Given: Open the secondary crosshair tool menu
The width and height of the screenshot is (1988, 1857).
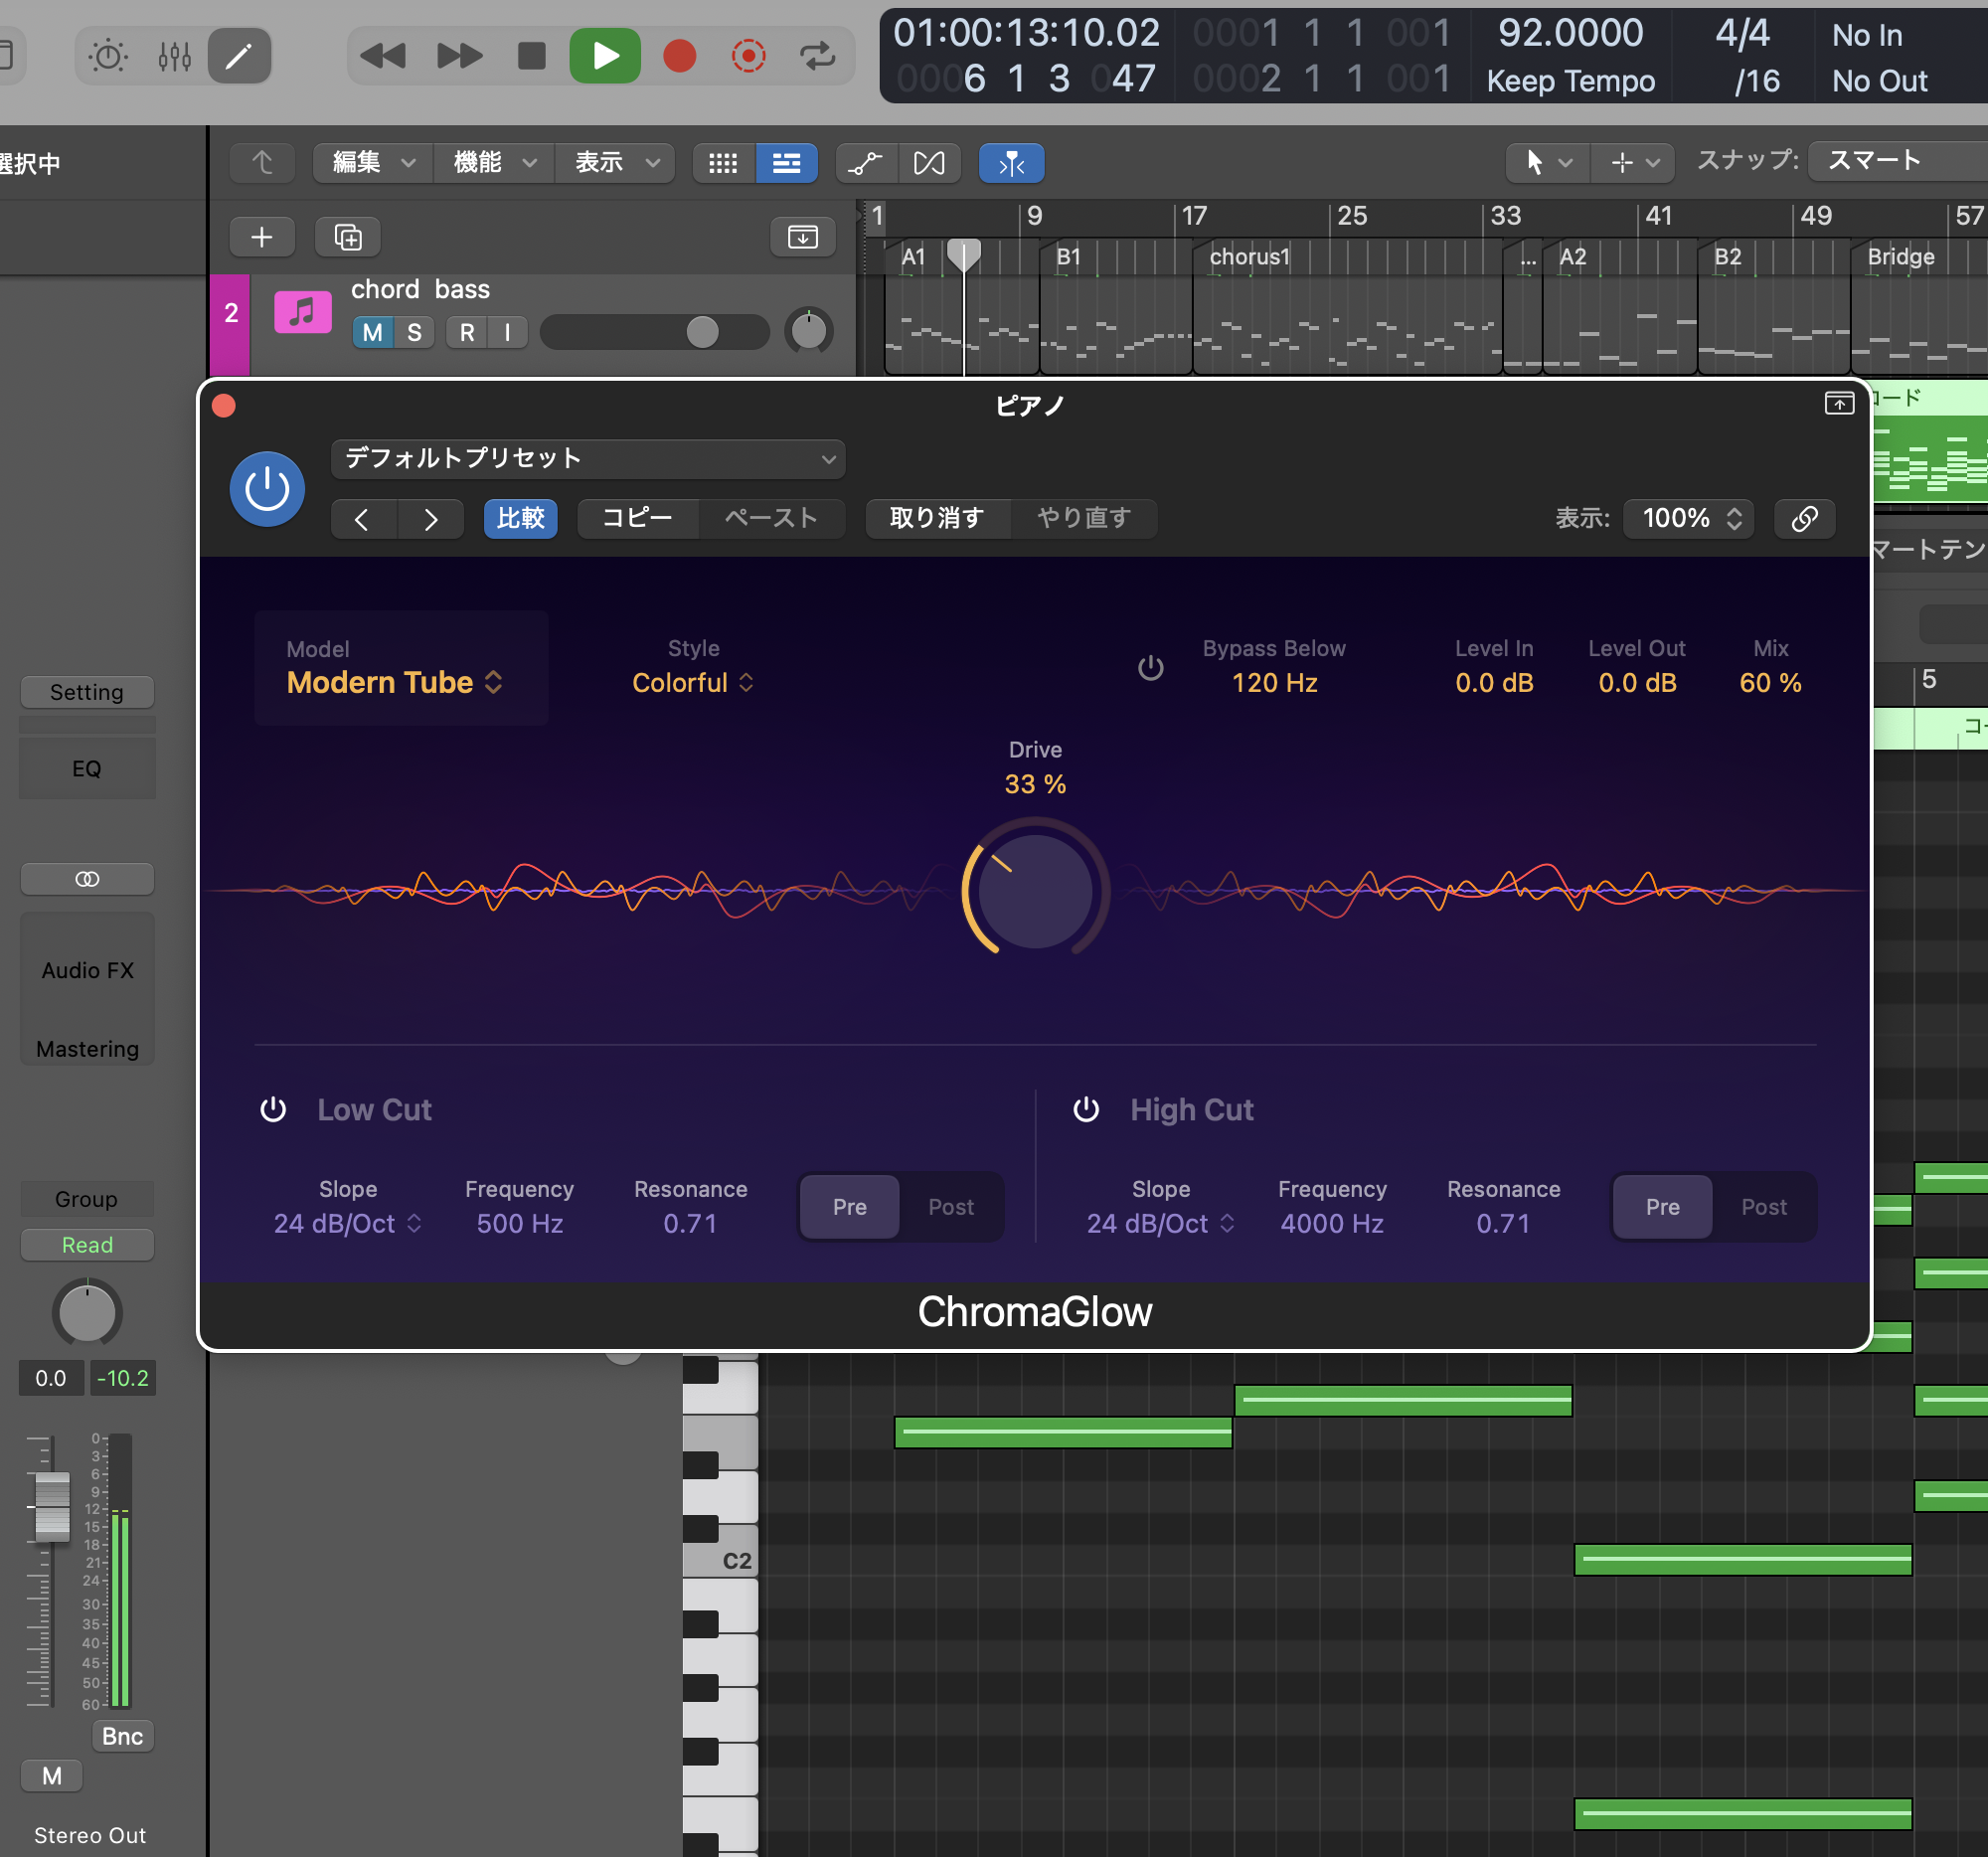Looking at the screenshot, I should click(x=1633, y=162).
